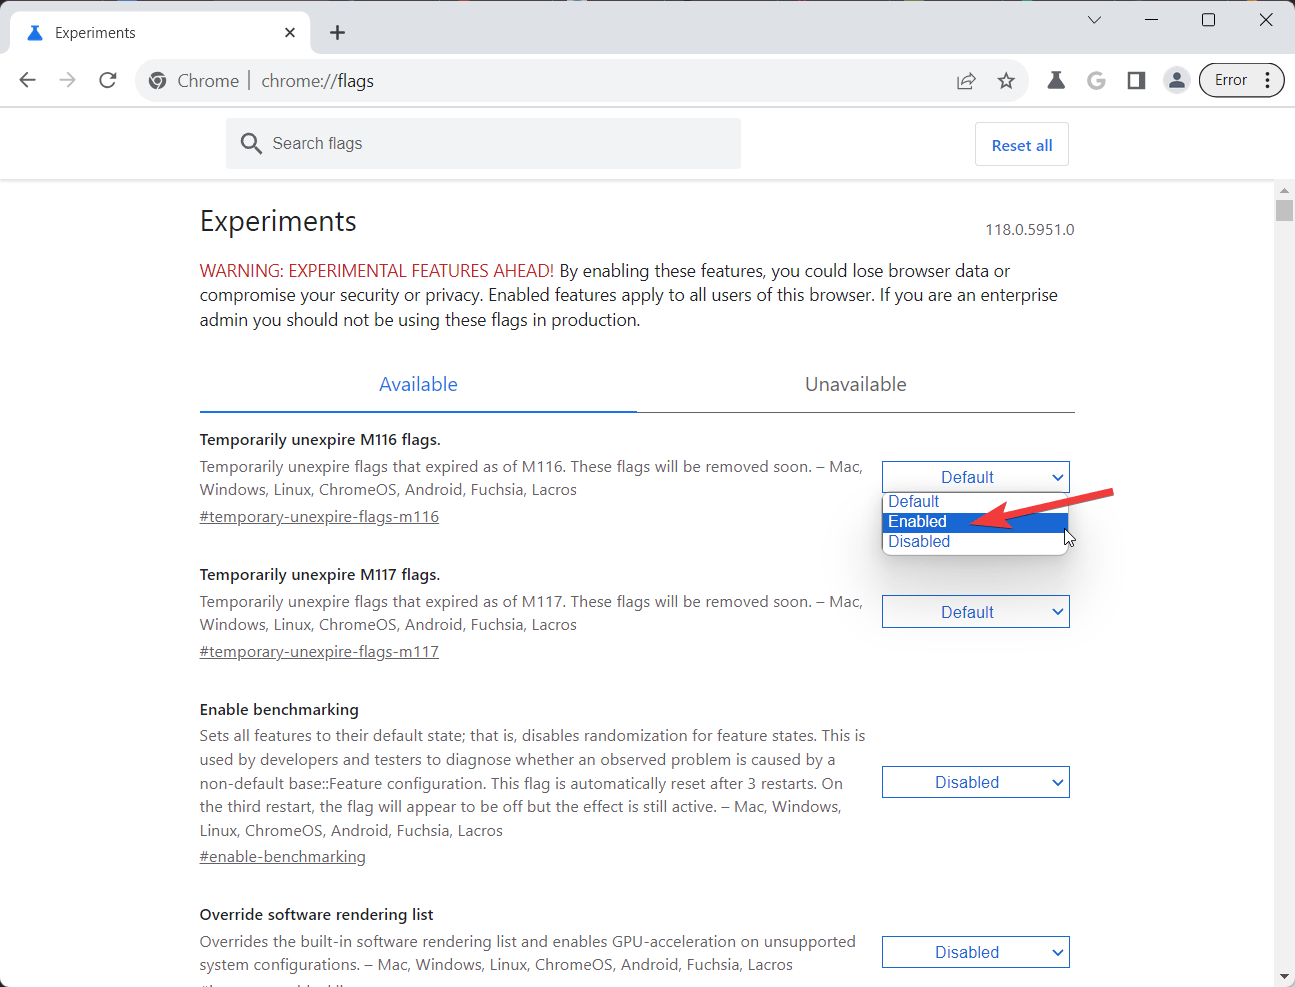Minimize the Chrome window

(x=1151, y=20)
